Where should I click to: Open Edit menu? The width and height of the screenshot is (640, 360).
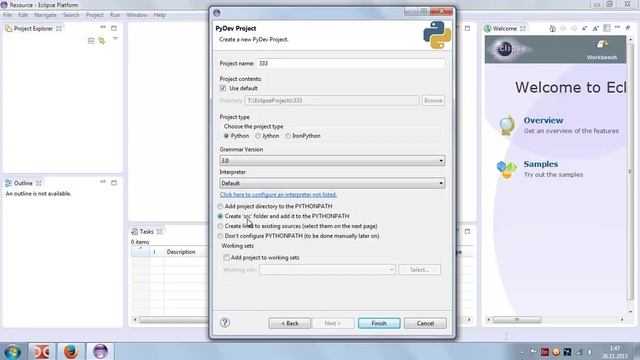(23, 15)
